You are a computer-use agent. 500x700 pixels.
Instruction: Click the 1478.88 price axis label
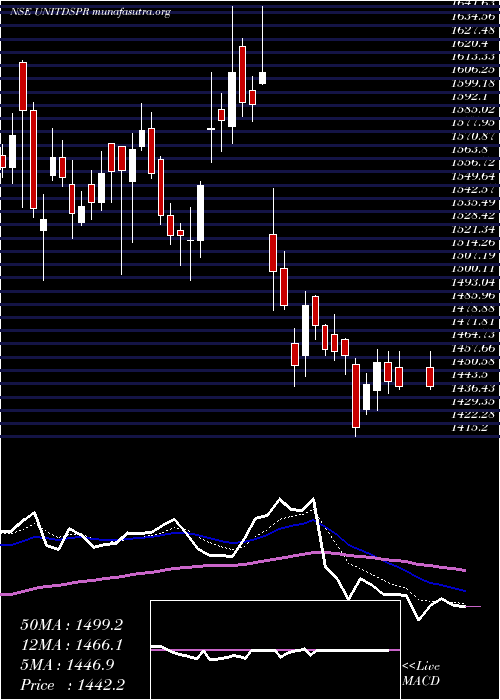coord(474,308)
